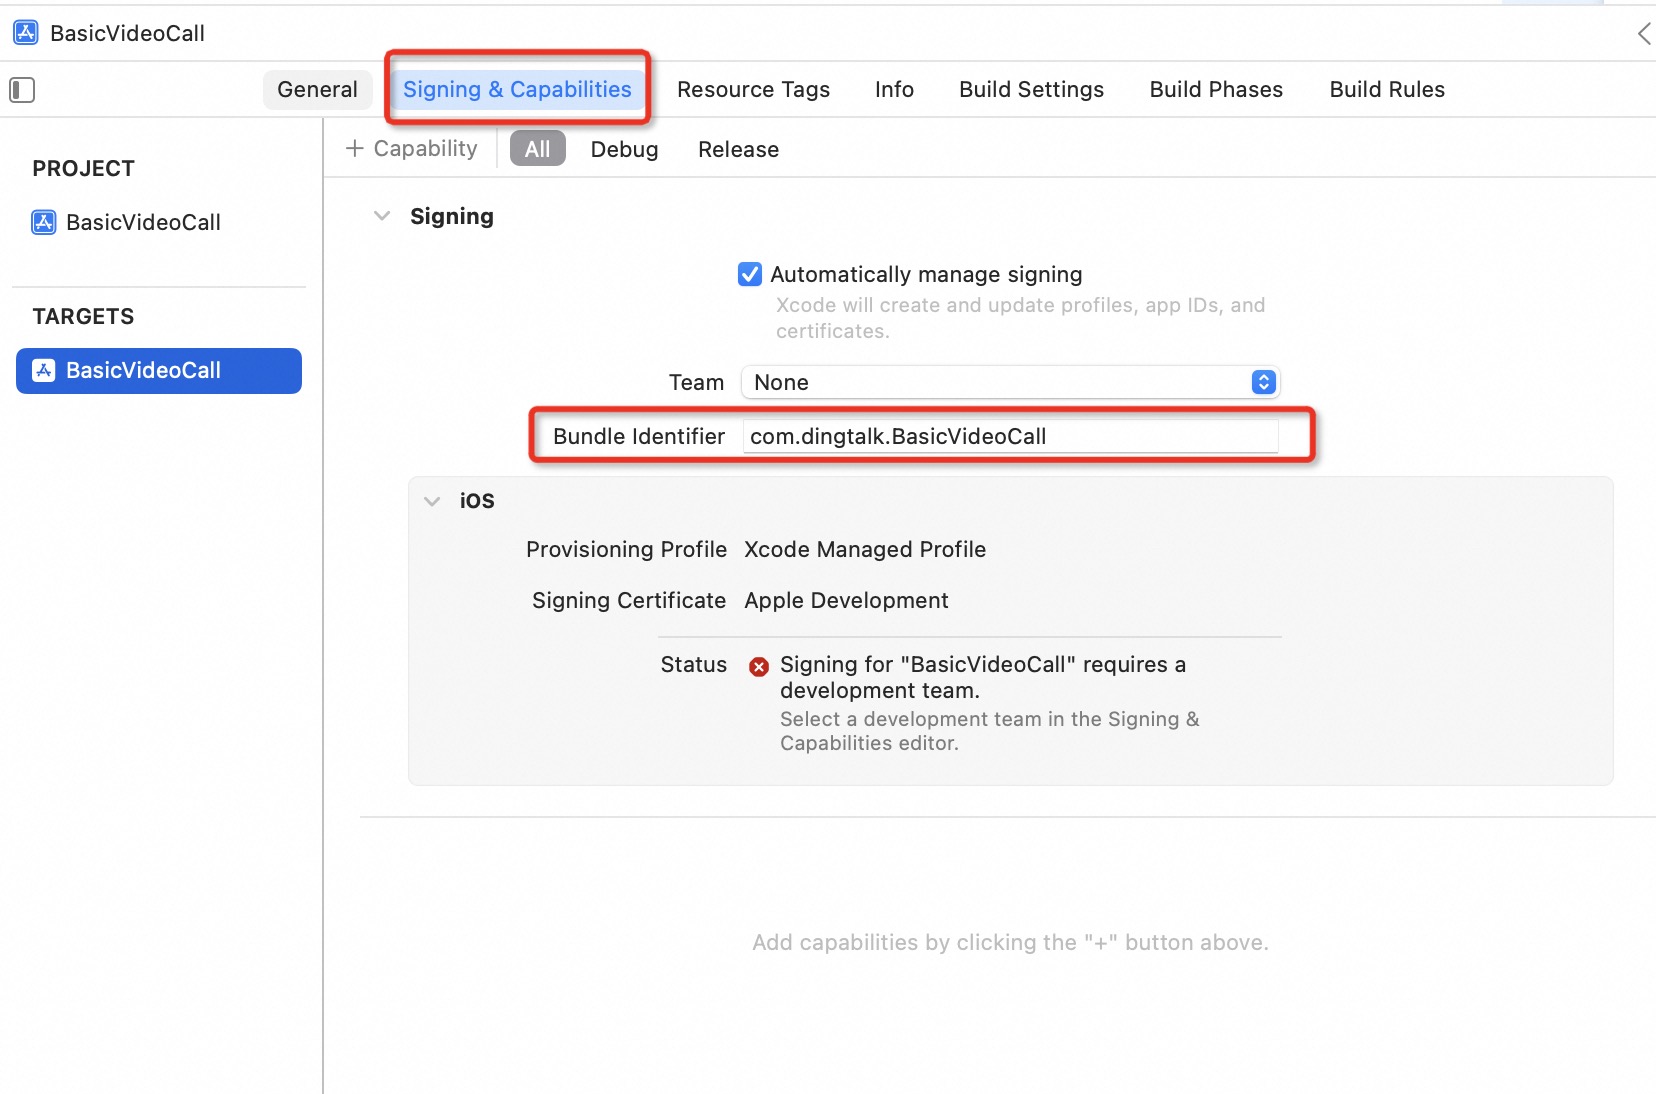The image size is (1656, 1094).
Task: Click the project icon beside BasicVideoCall project
Action: [44, 222]
